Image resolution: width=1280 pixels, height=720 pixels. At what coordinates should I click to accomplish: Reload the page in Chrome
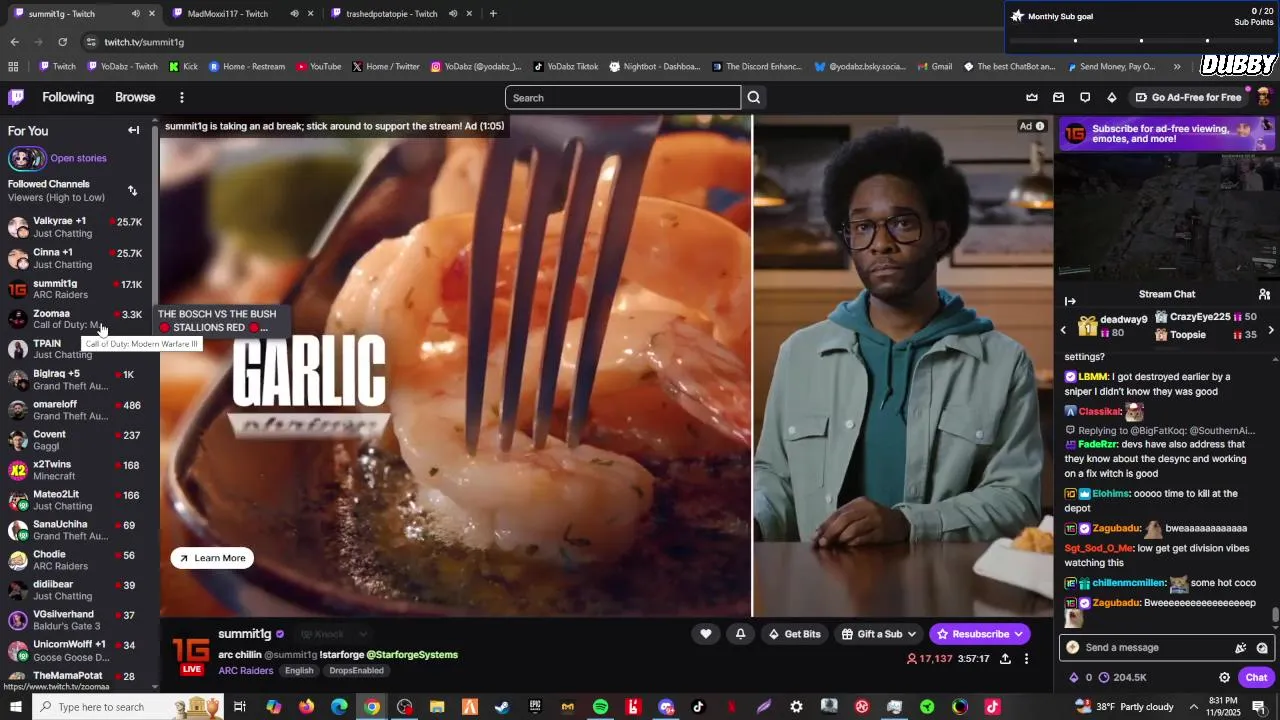(62, 42)
